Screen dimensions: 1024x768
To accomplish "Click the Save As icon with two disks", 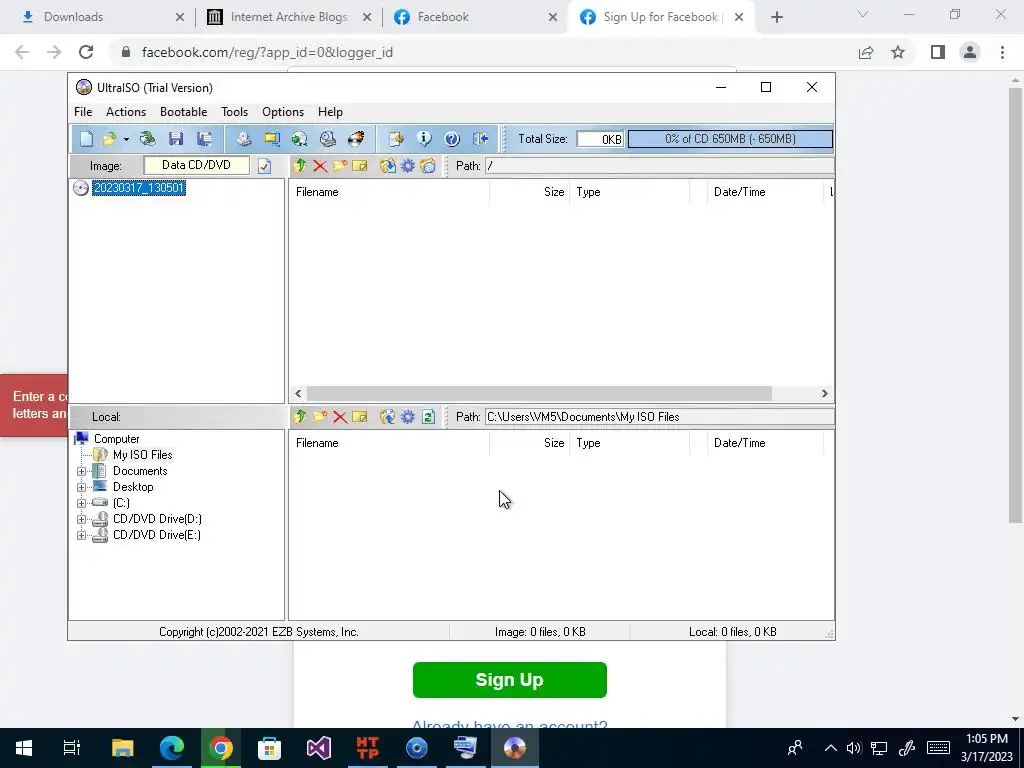I will pyautogui.click(x=204, y=138).
